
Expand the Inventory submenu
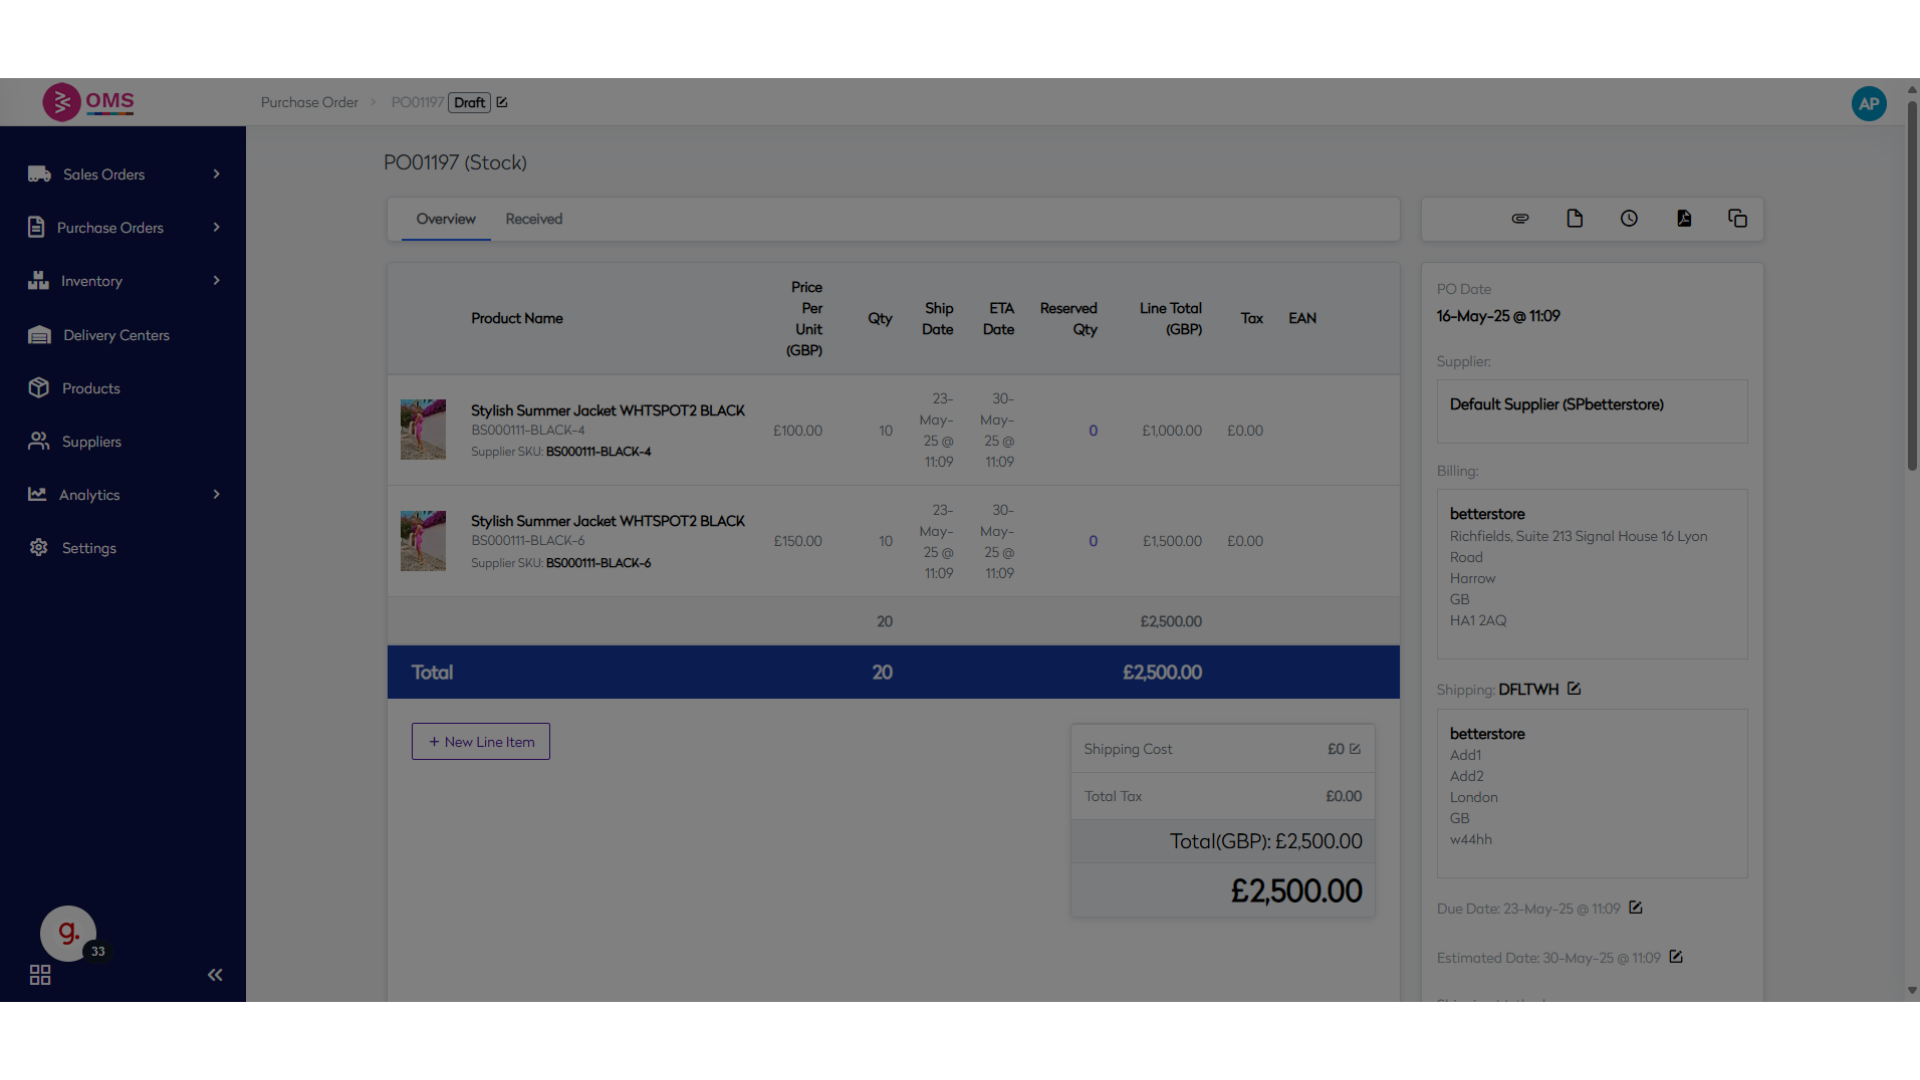[x=216, y=281]
